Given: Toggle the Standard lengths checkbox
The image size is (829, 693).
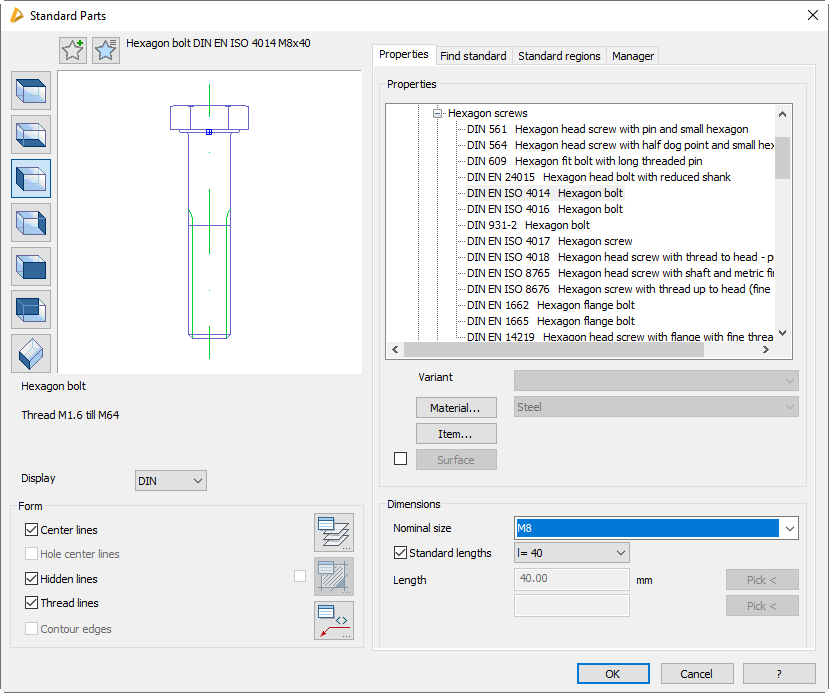Looking at the screenshot, I should [401, 553].
